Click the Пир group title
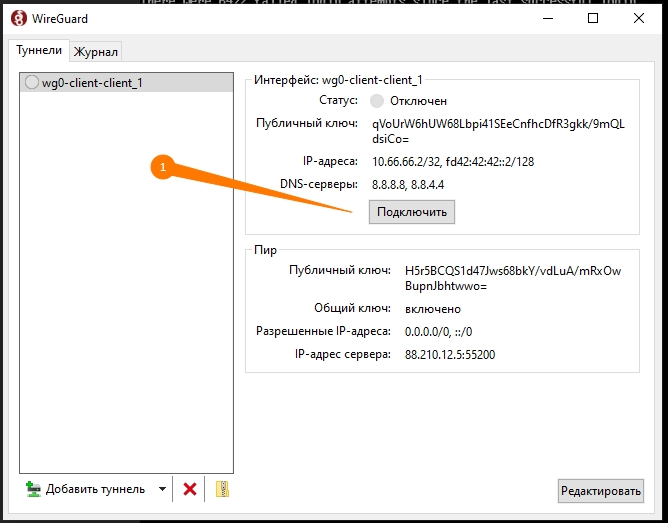 (265, 250)
